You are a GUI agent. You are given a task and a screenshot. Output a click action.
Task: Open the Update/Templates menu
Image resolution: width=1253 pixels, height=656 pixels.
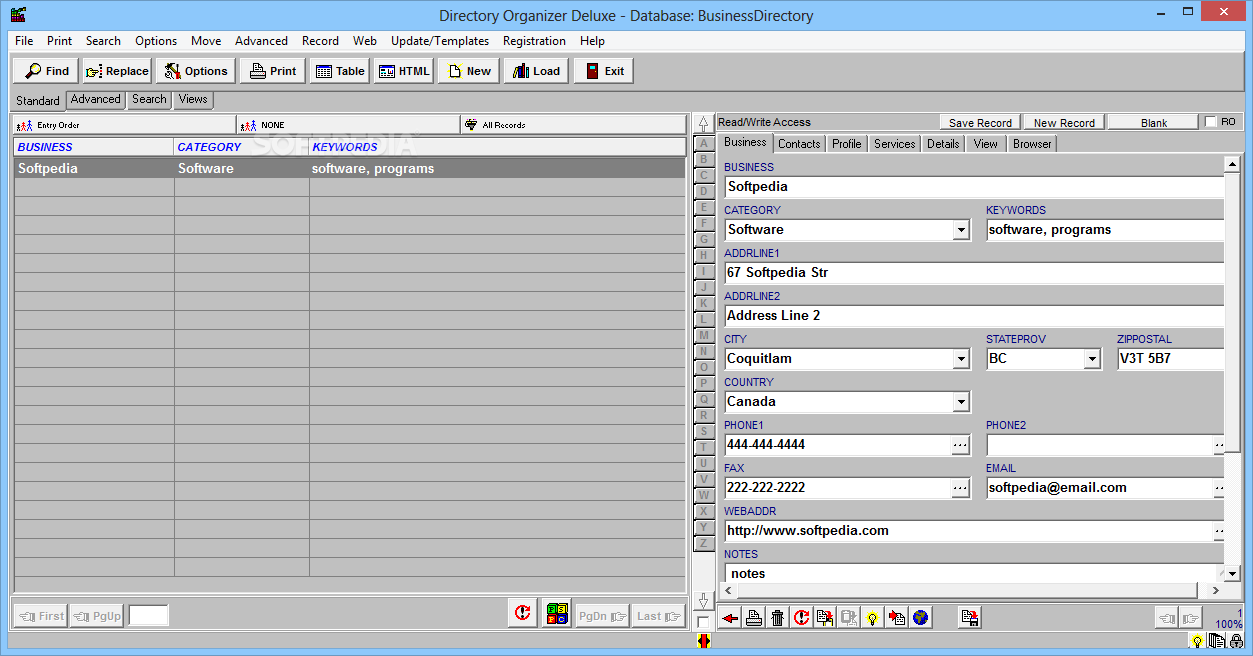click(x=440, y=41)
